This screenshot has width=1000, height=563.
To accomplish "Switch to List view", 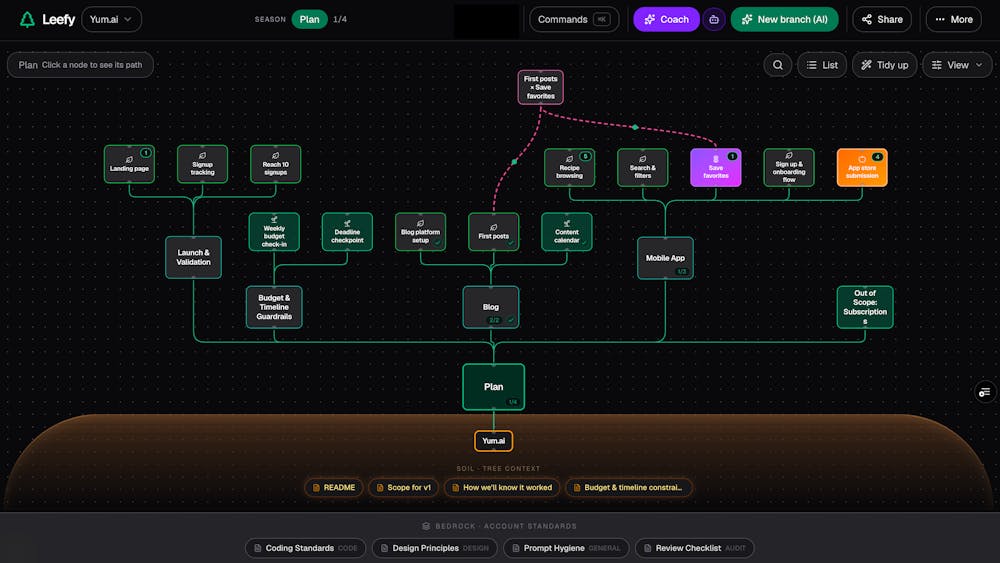I will click(822, 65).
